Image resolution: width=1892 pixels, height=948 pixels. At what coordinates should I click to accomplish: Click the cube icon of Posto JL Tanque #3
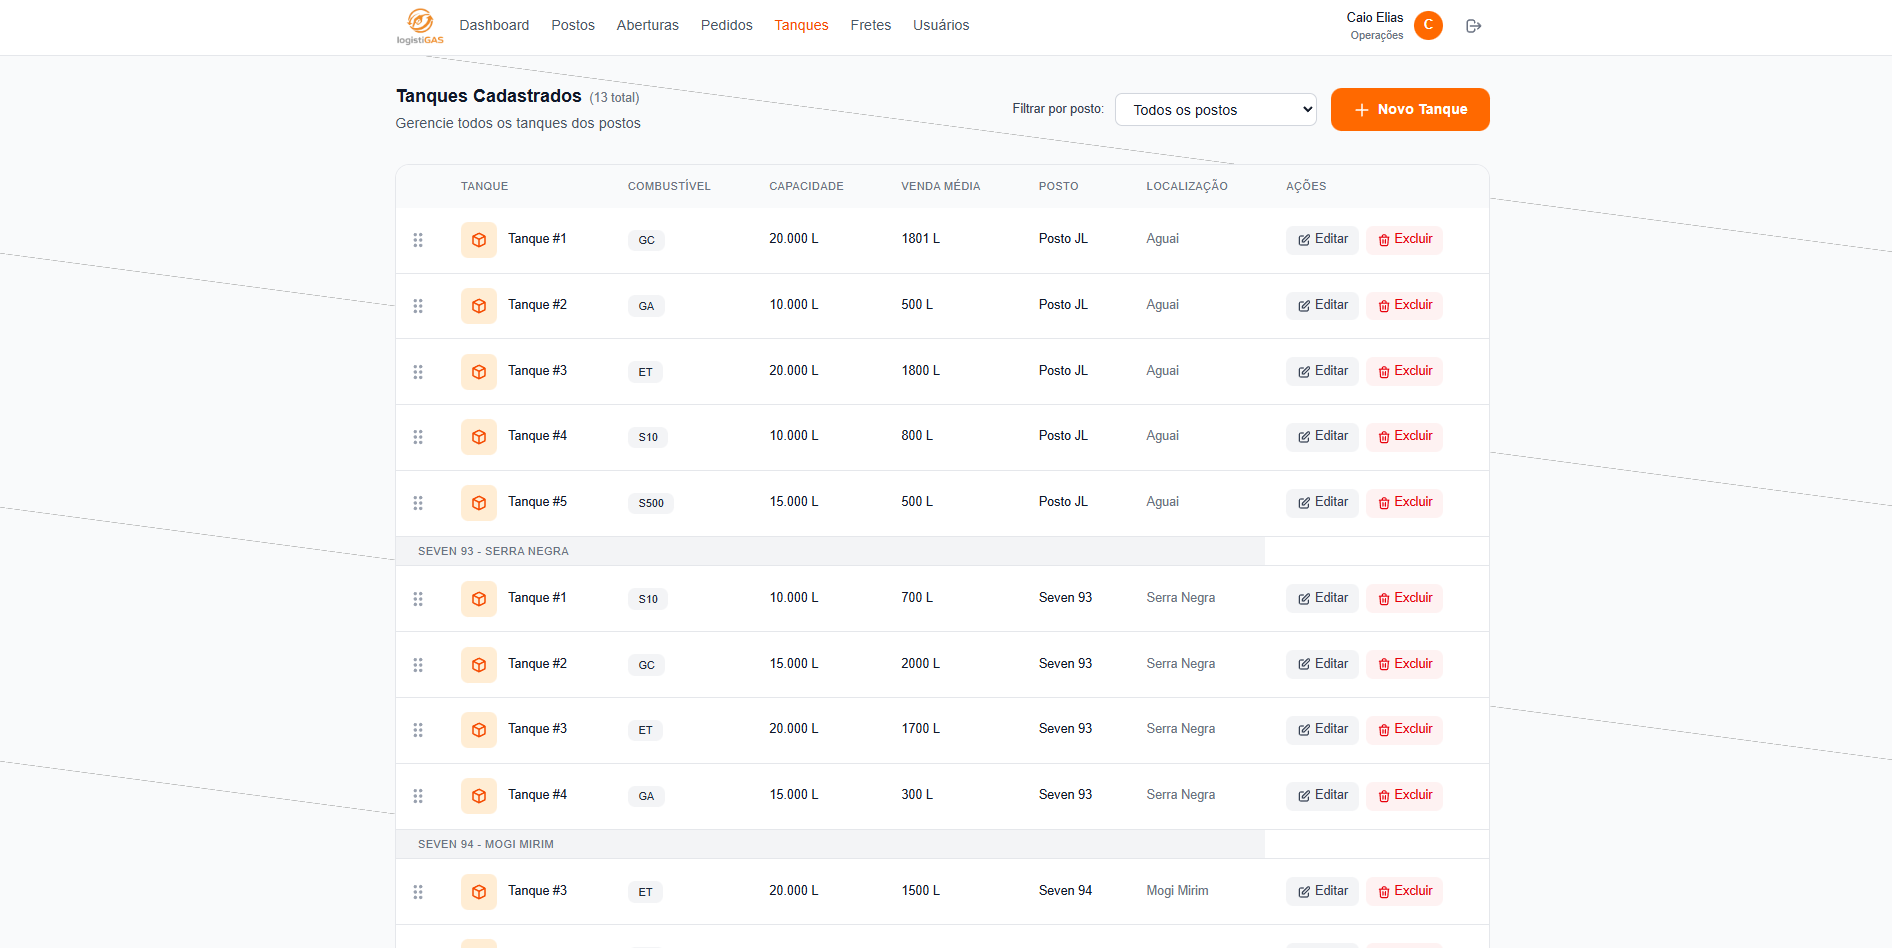[x=479, y=372]
